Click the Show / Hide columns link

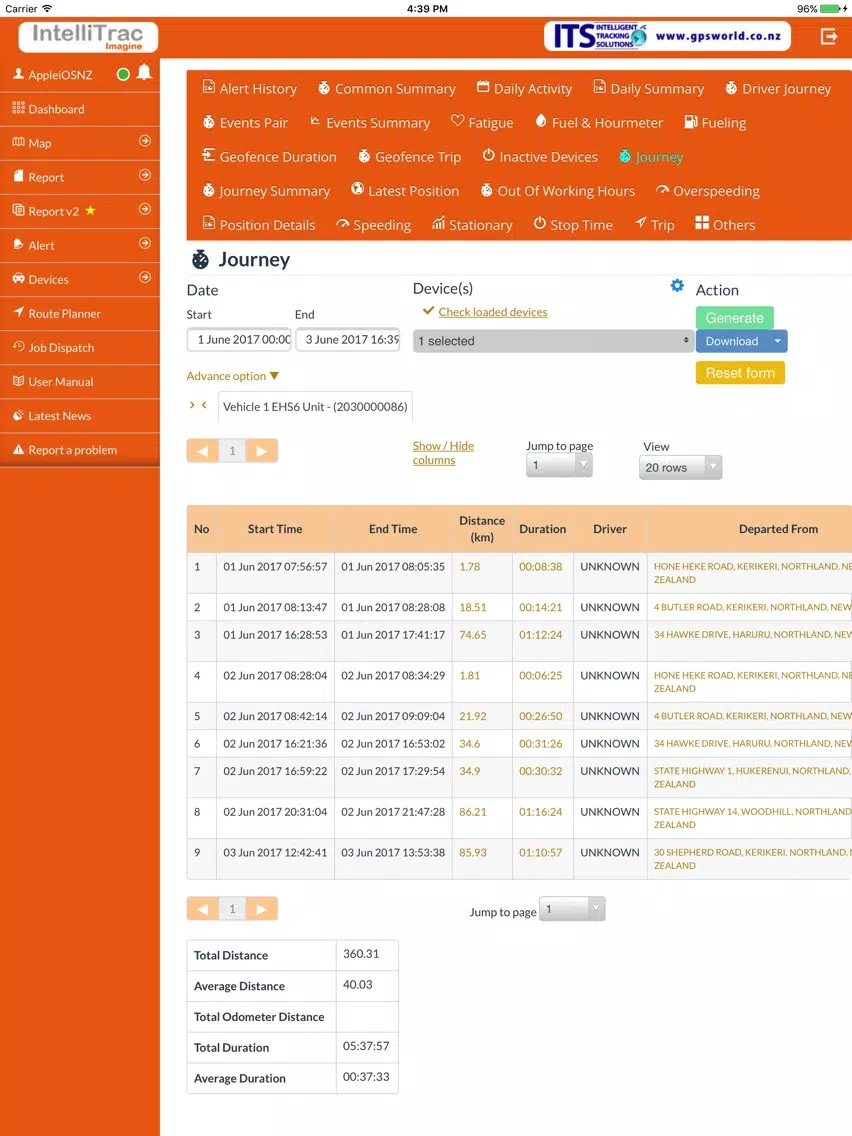pos(443,453)
